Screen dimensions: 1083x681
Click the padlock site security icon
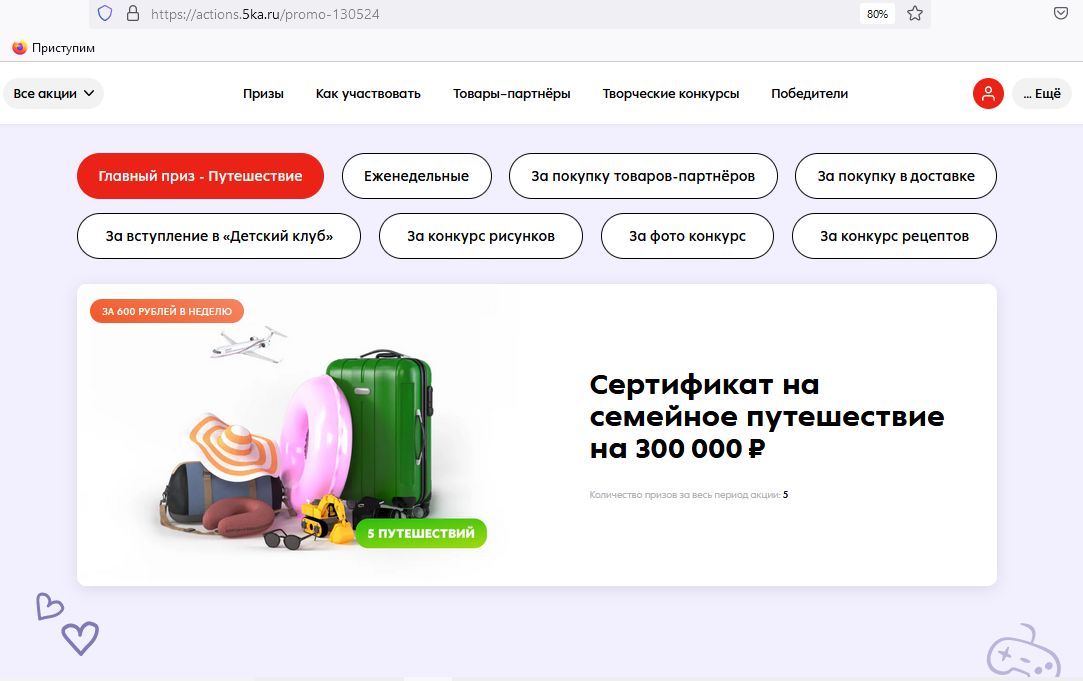pyautogui.click(x=132, y=14)
